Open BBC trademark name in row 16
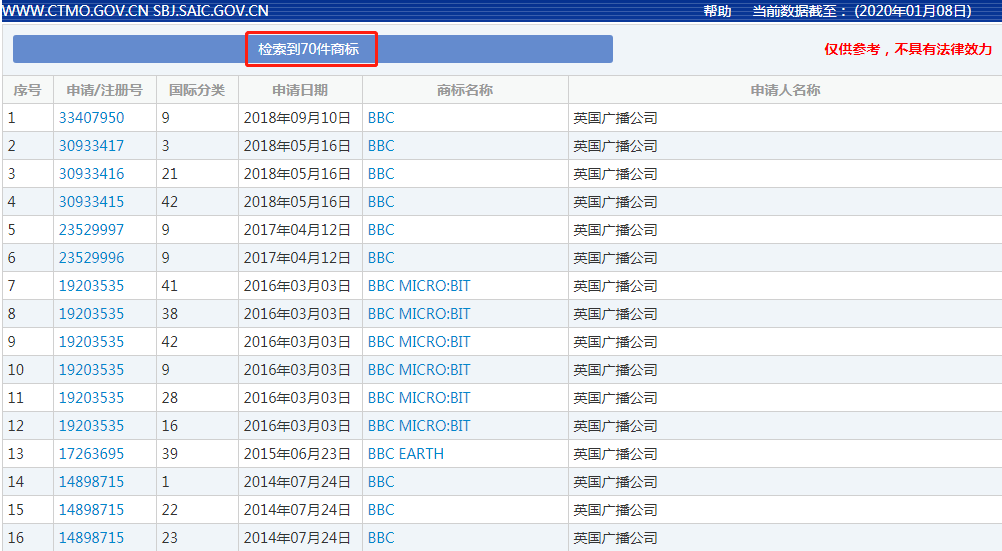Image resolution: width=1002 pixels, height=551 pixels. (381, 538)
